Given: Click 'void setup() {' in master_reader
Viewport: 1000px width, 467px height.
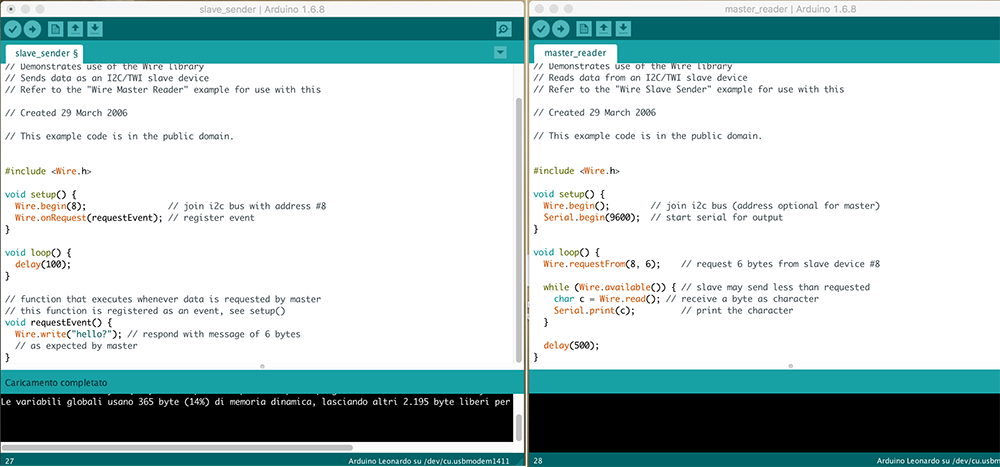Looking at the screenshot, I should 568,194.
